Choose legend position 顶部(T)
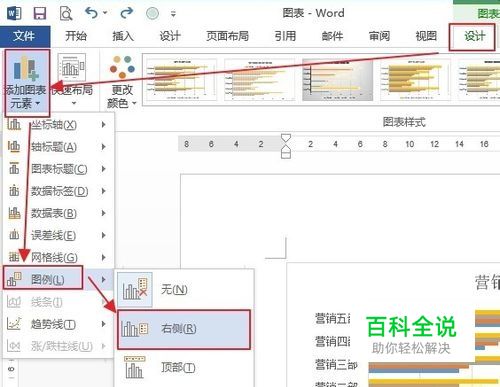This screenshot has width=500, height=387. 184,367
